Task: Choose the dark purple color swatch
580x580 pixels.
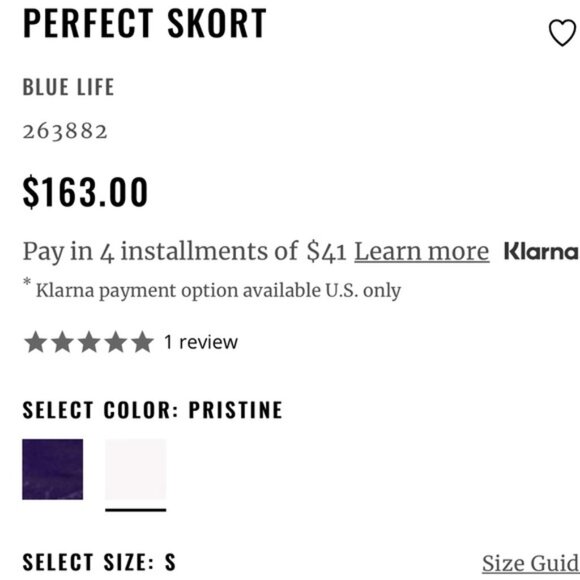Action: click(53, 469)
